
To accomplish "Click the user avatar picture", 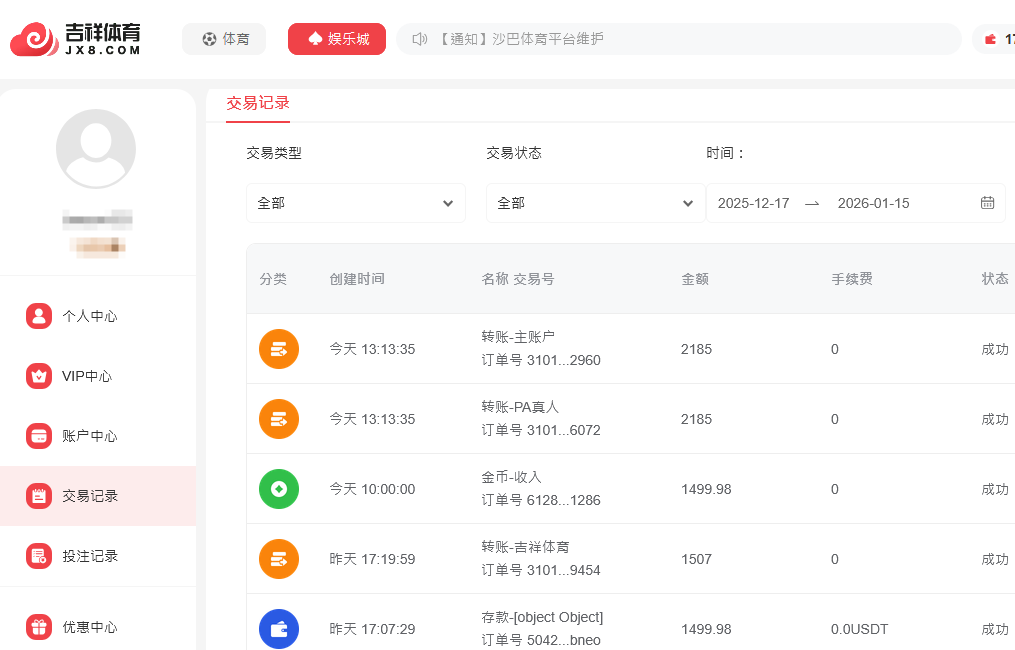I will 96,149.
